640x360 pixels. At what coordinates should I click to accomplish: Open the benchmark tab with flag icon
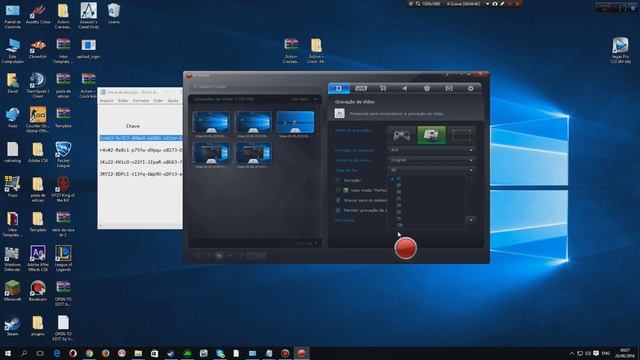pos(383,88)
